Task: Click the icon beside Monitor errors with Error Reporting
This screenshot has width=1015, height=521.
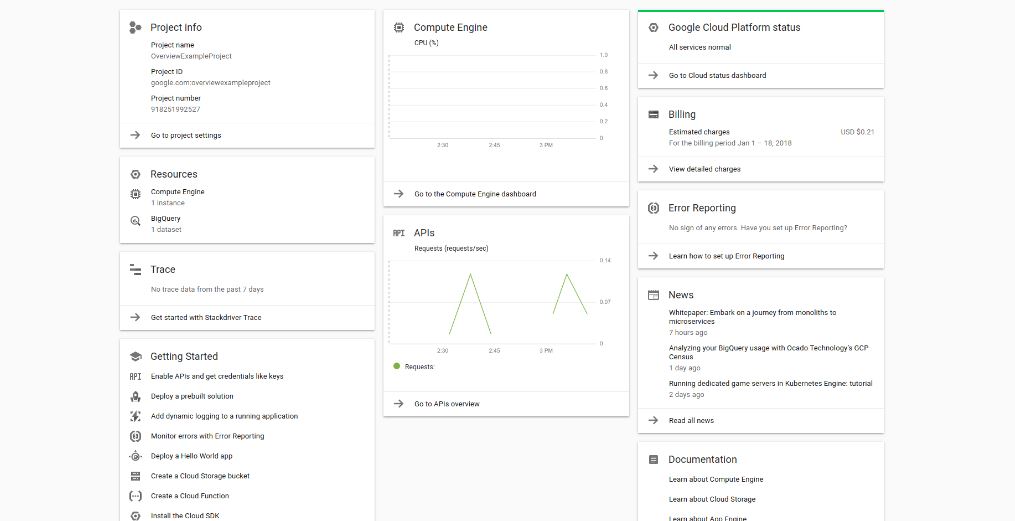Action: click(x=135, y=436)
